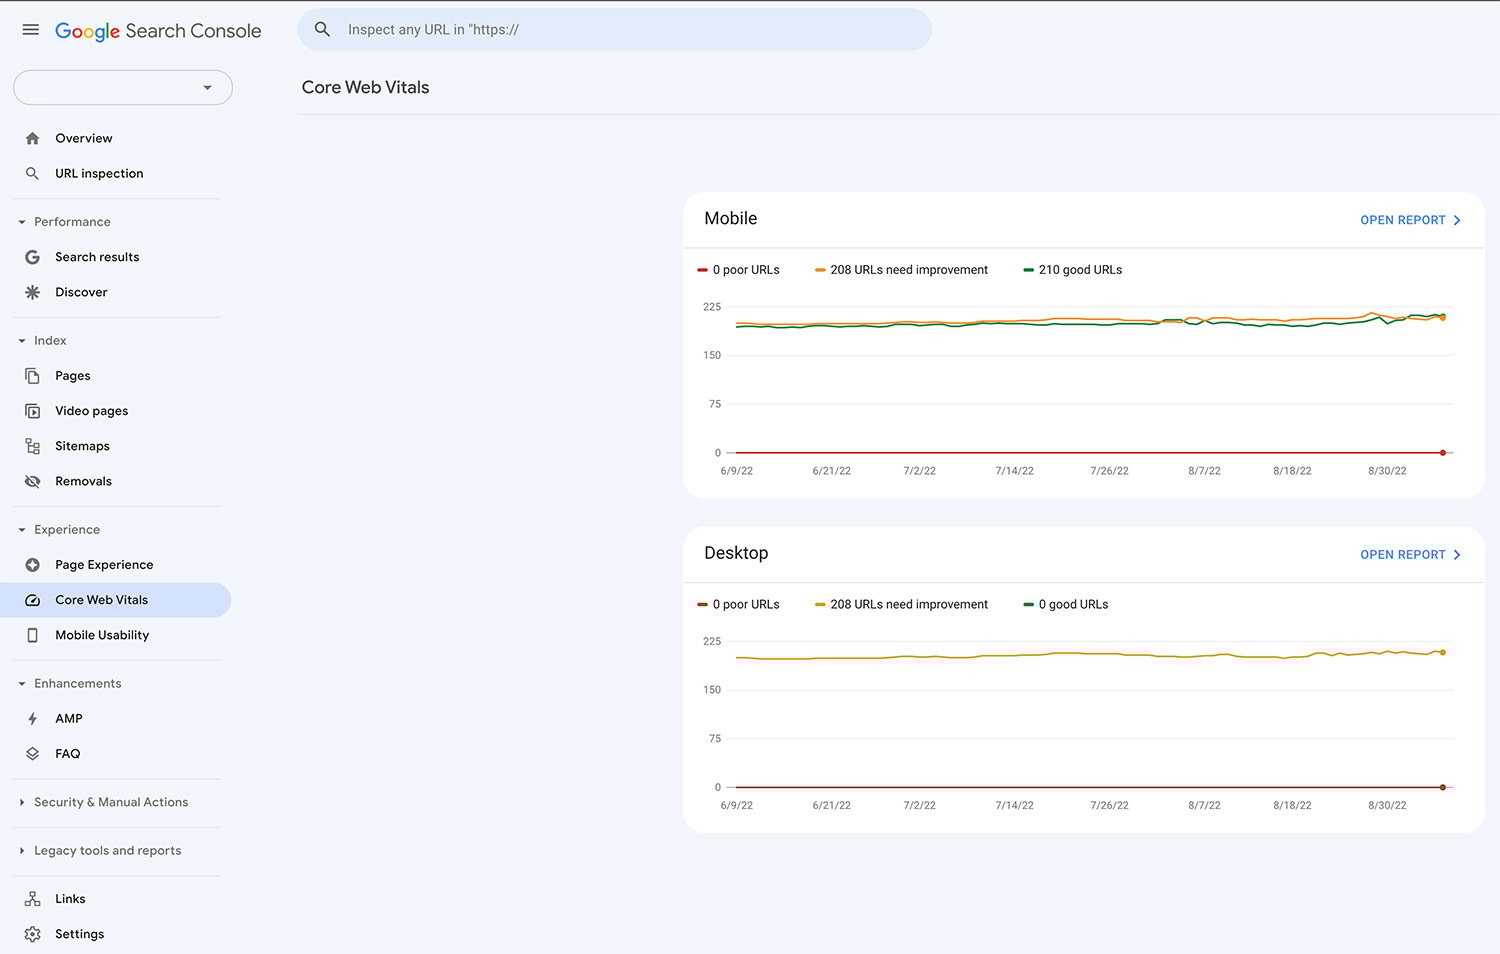Click the Inspect any URL search field
This screenshot has width=1500, height=954.
point(614,30)
